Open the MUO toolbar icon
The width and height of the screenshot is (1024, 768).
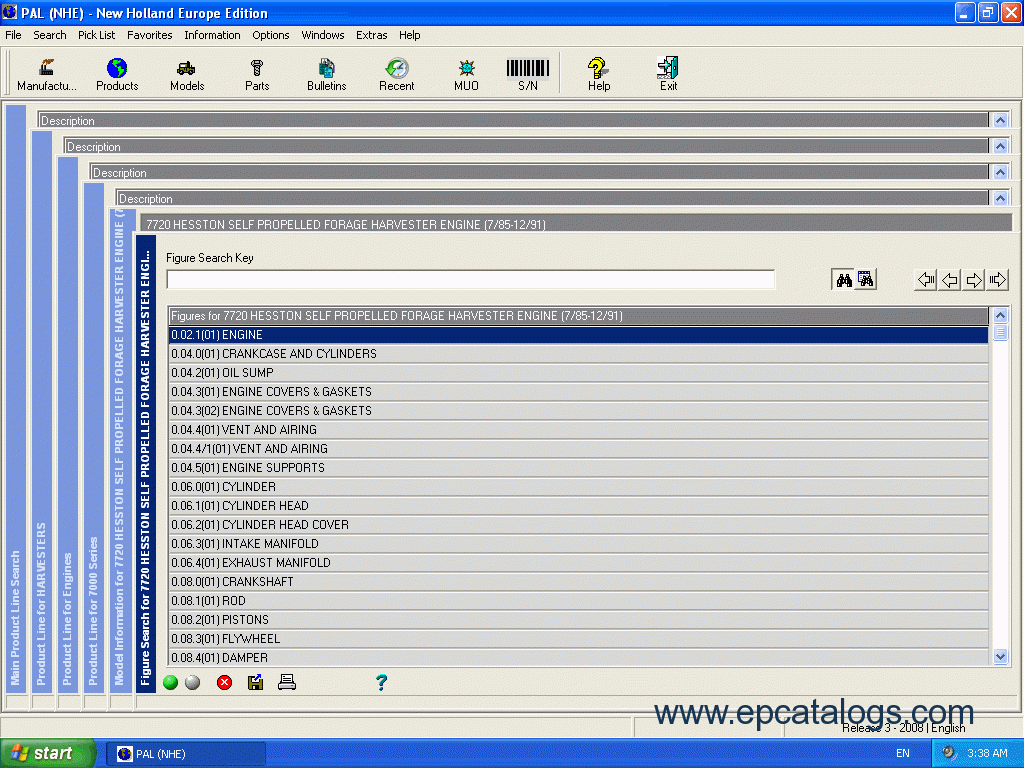466,74
